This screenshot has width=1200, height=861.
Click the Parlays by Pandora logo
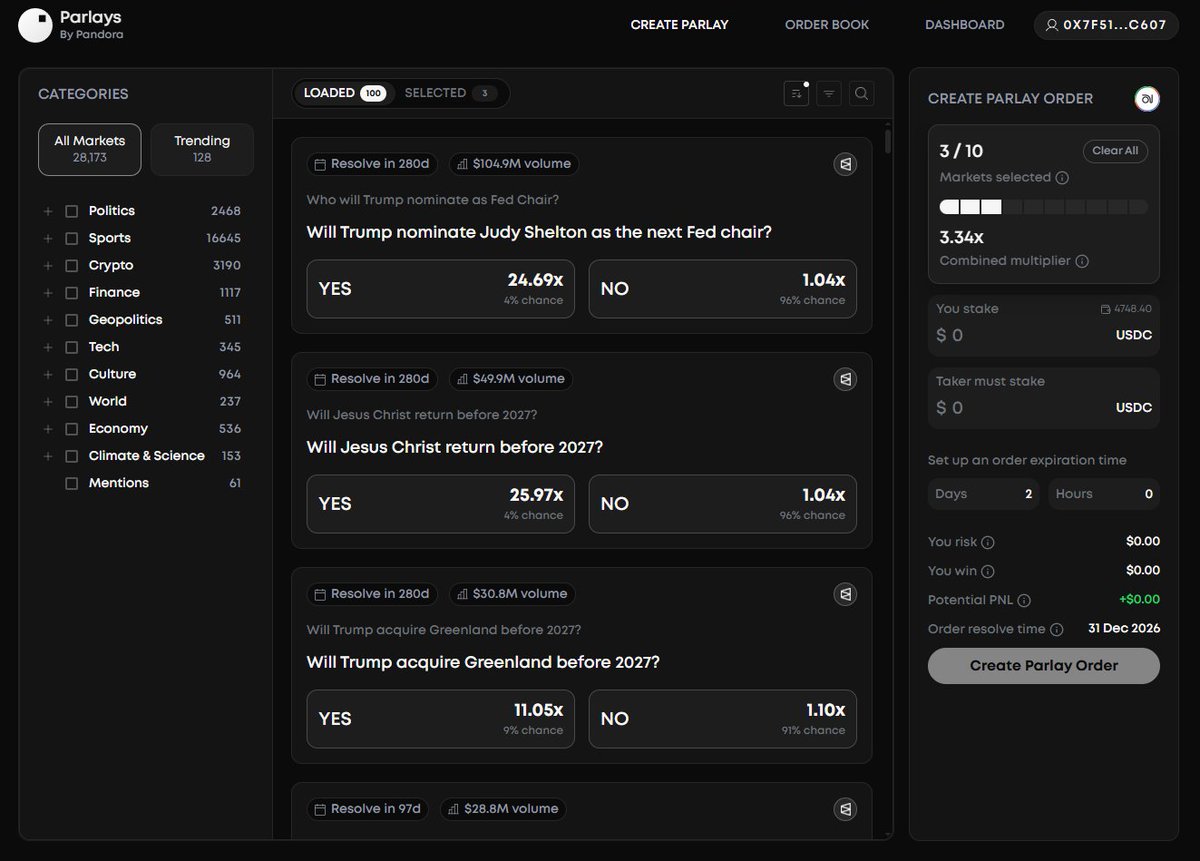(x=71, y=25)
